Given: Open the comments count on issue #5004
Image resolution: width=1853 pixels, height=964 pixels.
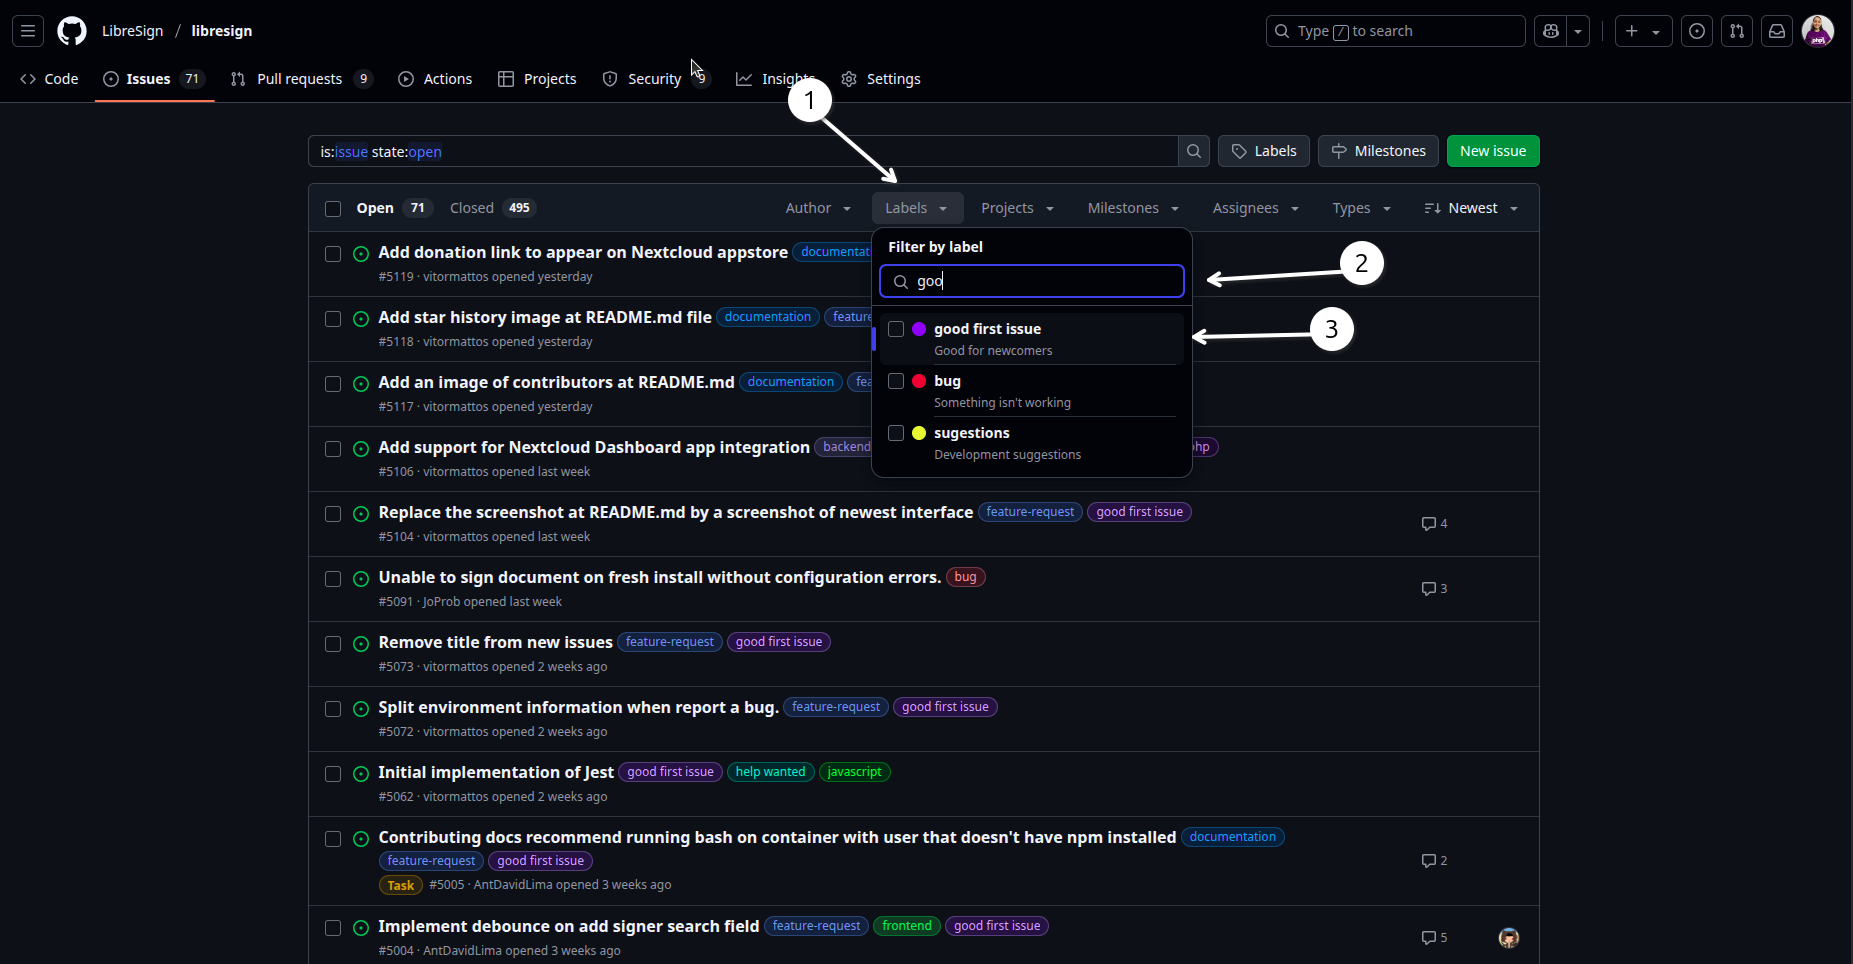Looking at the screenshot, I should coord(1434,938).
